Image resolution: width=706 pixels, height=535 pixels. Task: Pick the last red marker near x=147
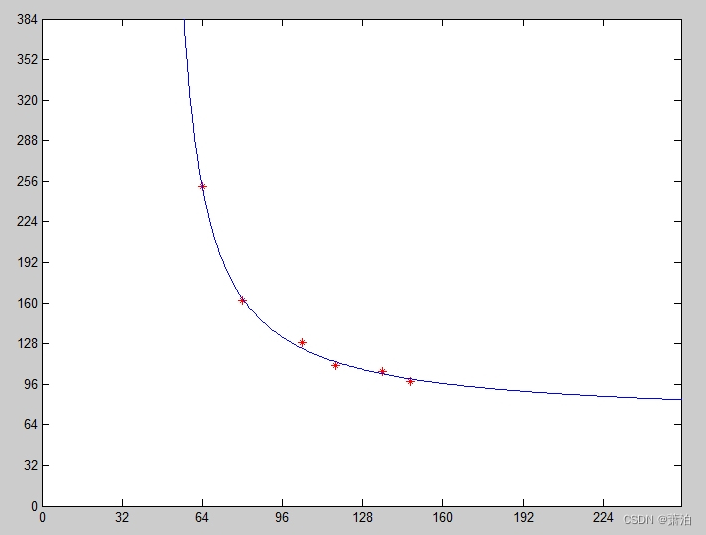(x=410, y=381)
